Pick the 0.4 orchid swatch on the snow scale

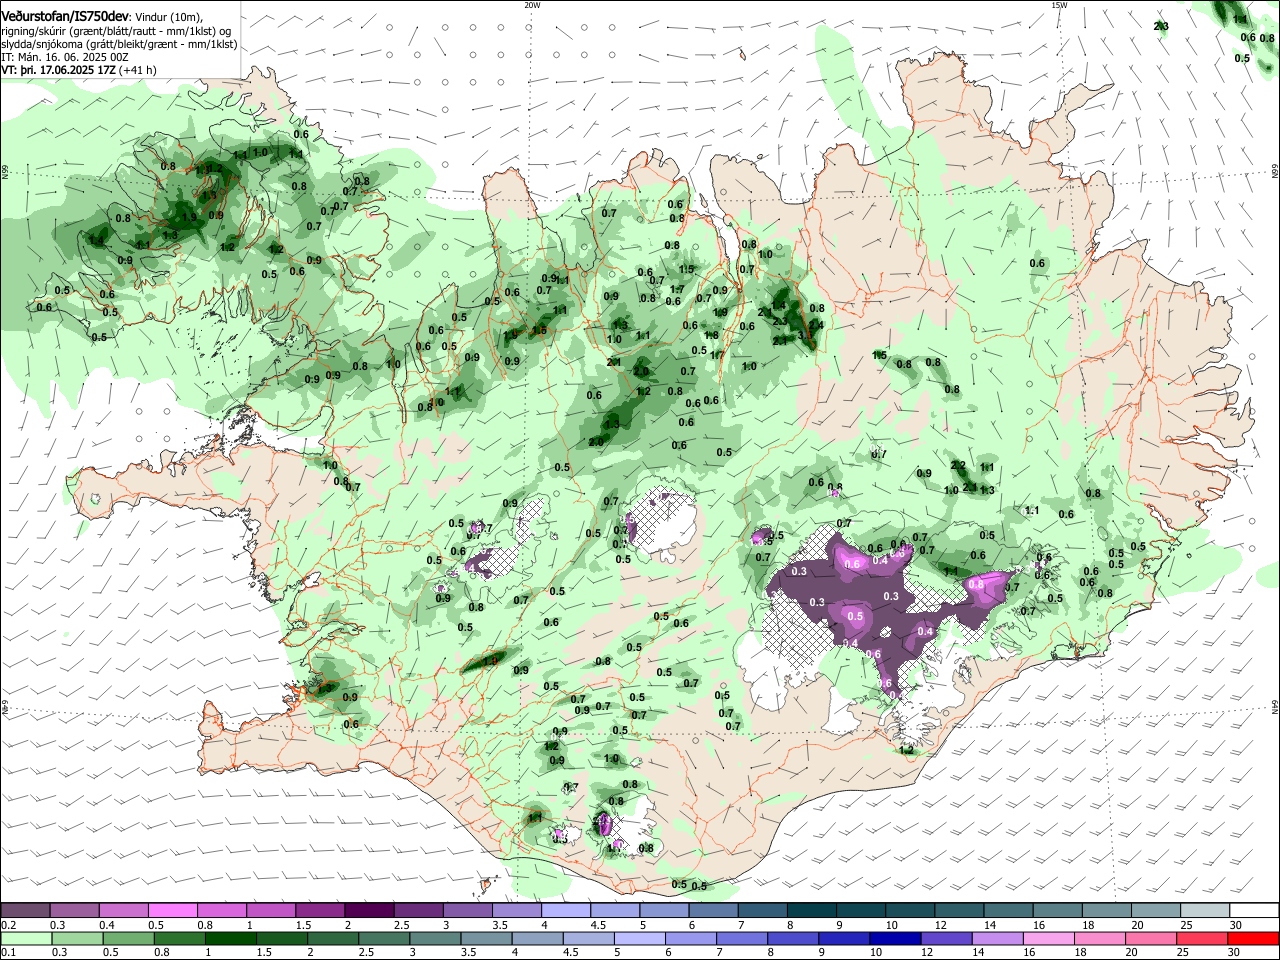(x=123, y=910)
